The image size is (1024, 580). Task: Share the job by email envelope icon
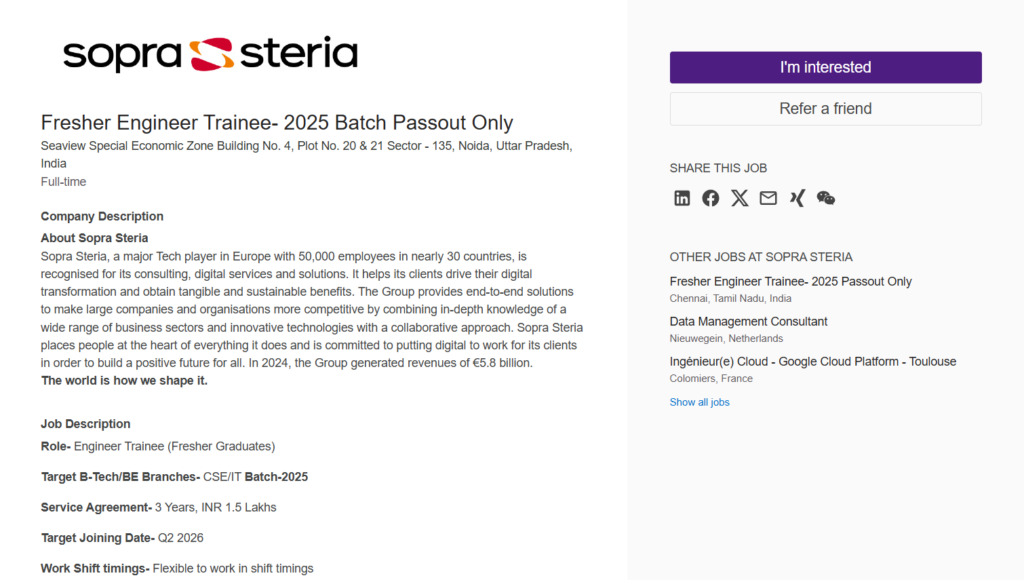pyautogui.click(x=768, y=198)
